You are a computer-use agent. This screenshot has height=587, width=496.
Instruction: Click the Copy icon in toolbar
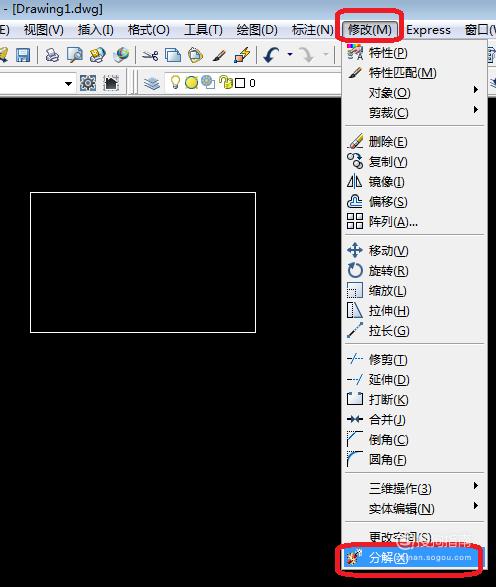(173, 55)
